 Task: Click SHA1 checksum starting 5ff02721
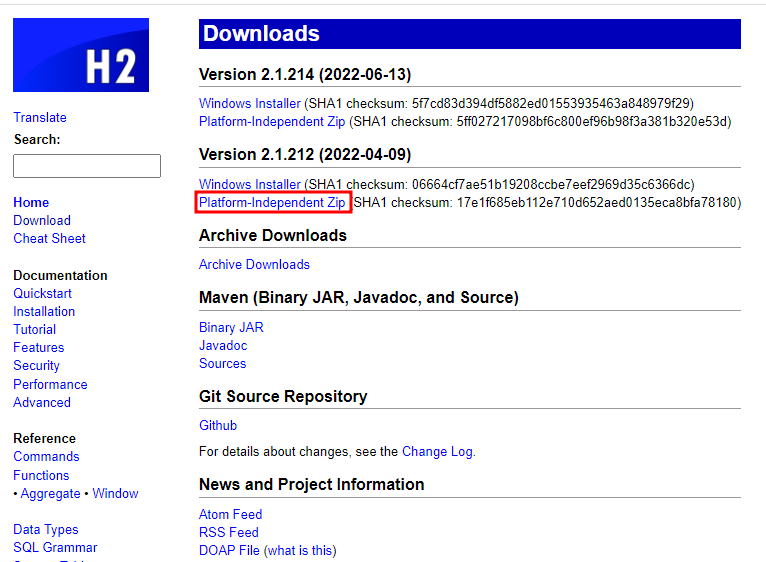click(x=592, y=121)
